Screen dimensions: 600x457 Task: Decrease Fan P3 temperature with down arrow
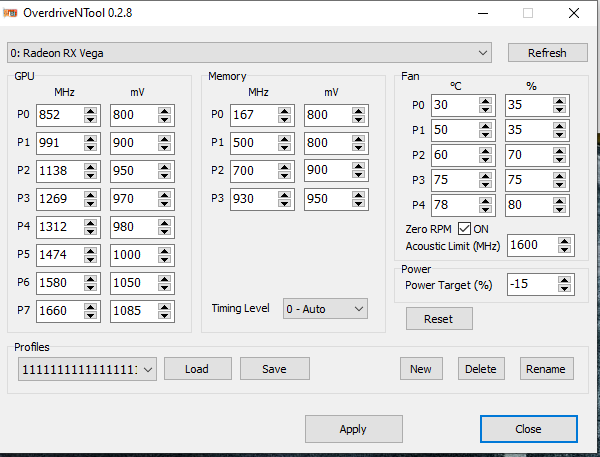click(x=486, y=184)
